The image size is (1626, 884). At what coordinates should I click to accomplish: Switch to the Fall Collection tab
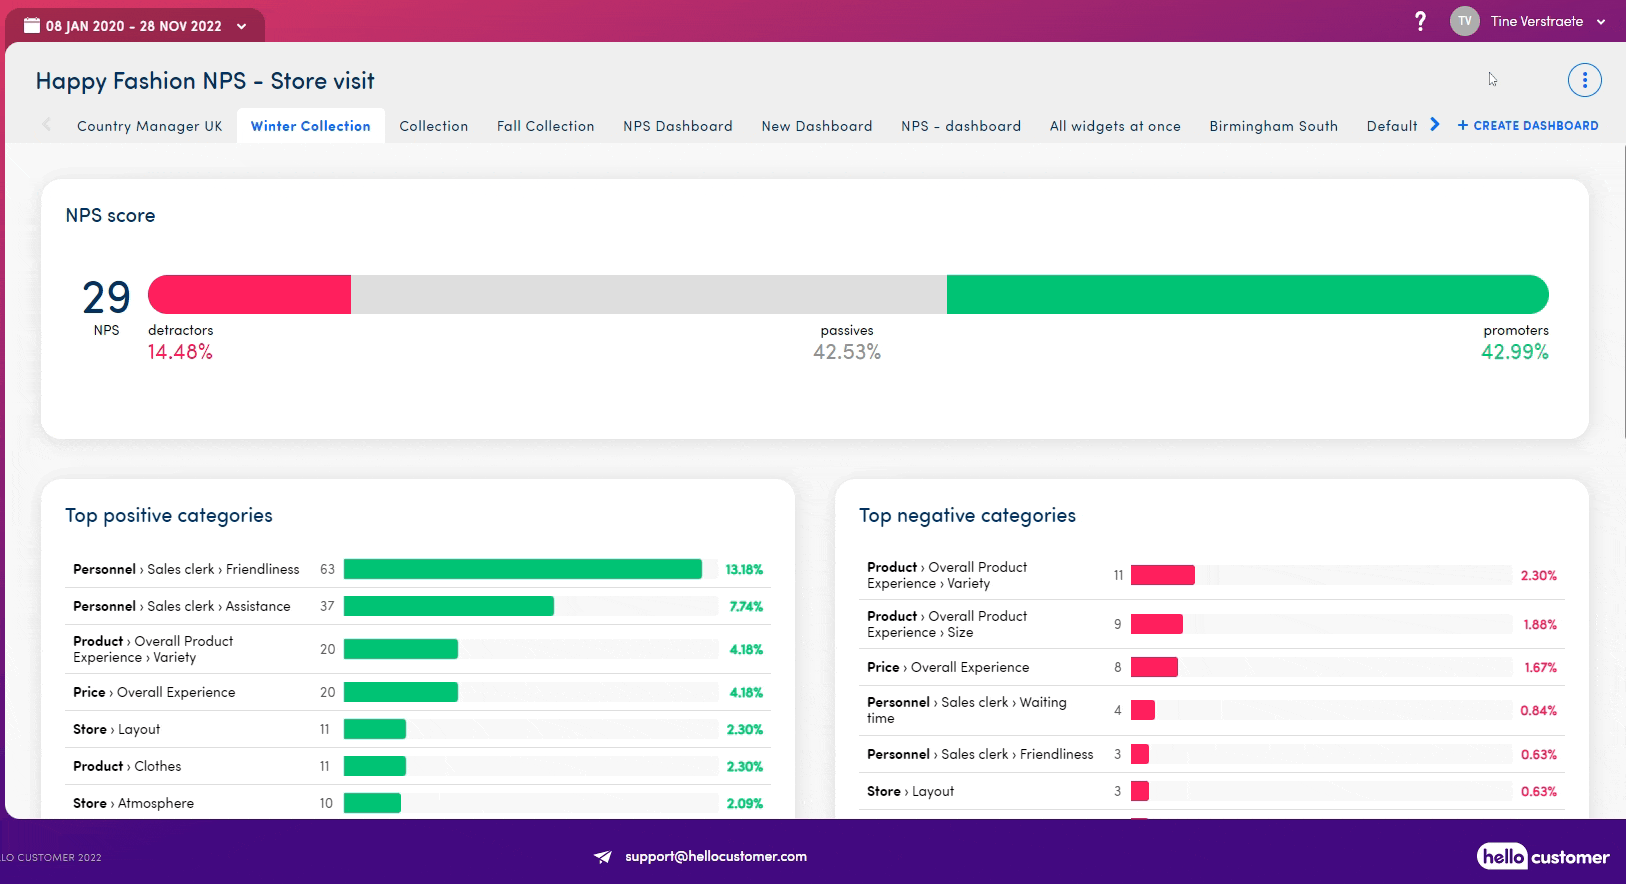tap(545, 126)
